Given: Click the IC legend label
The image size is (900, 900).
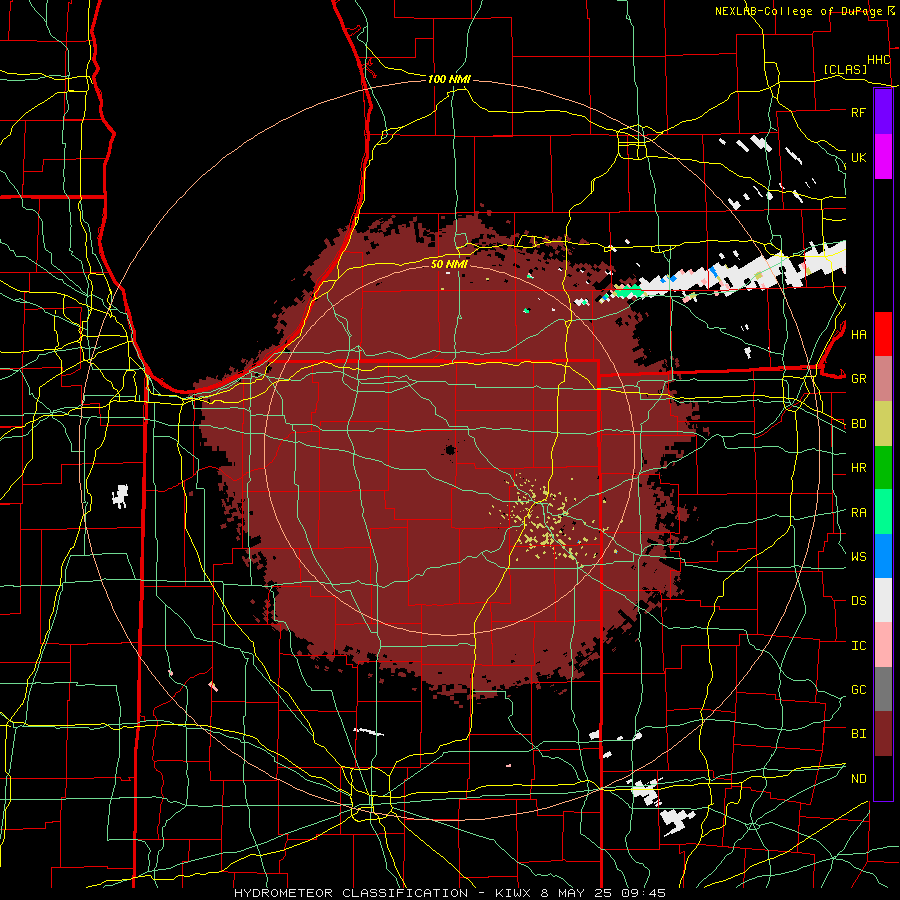Looking at the screenshot, I should tap(858, 646).
